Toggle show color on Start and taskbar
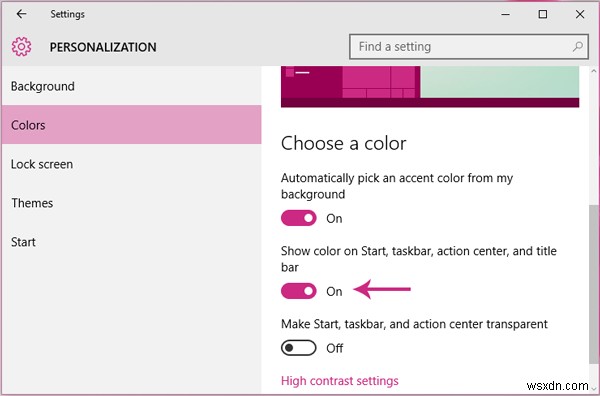This screenshot has width=600, height=396. pyautogui.click(x=298, y=291)
